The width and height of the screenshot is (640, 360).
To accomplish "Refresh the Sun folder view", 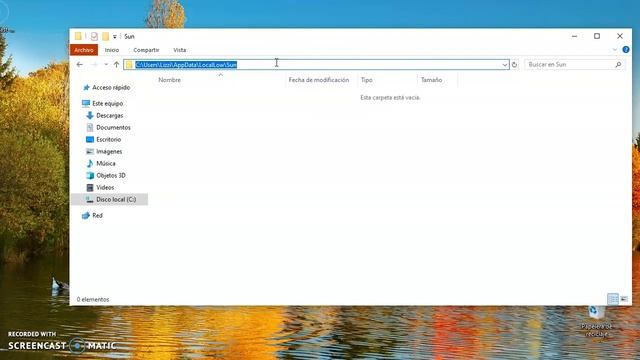I will tap(514, 64).
